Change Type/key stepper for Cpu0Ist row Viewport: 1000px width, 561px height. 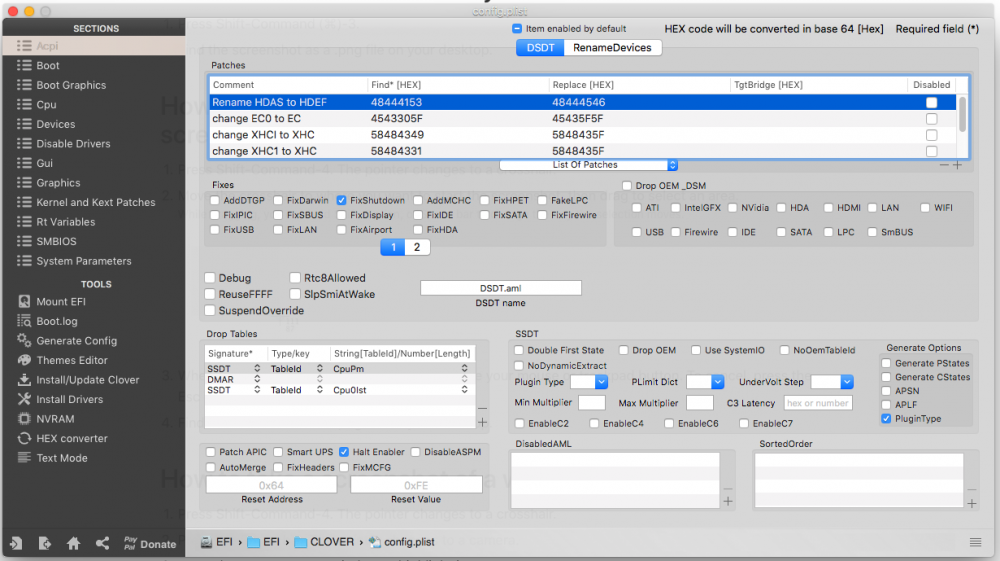coord(320,390)
